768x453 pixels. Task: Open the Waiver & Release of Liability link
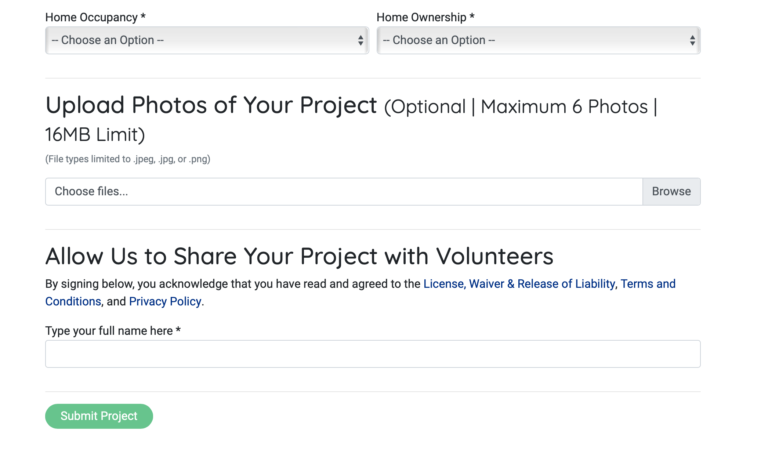542,284
